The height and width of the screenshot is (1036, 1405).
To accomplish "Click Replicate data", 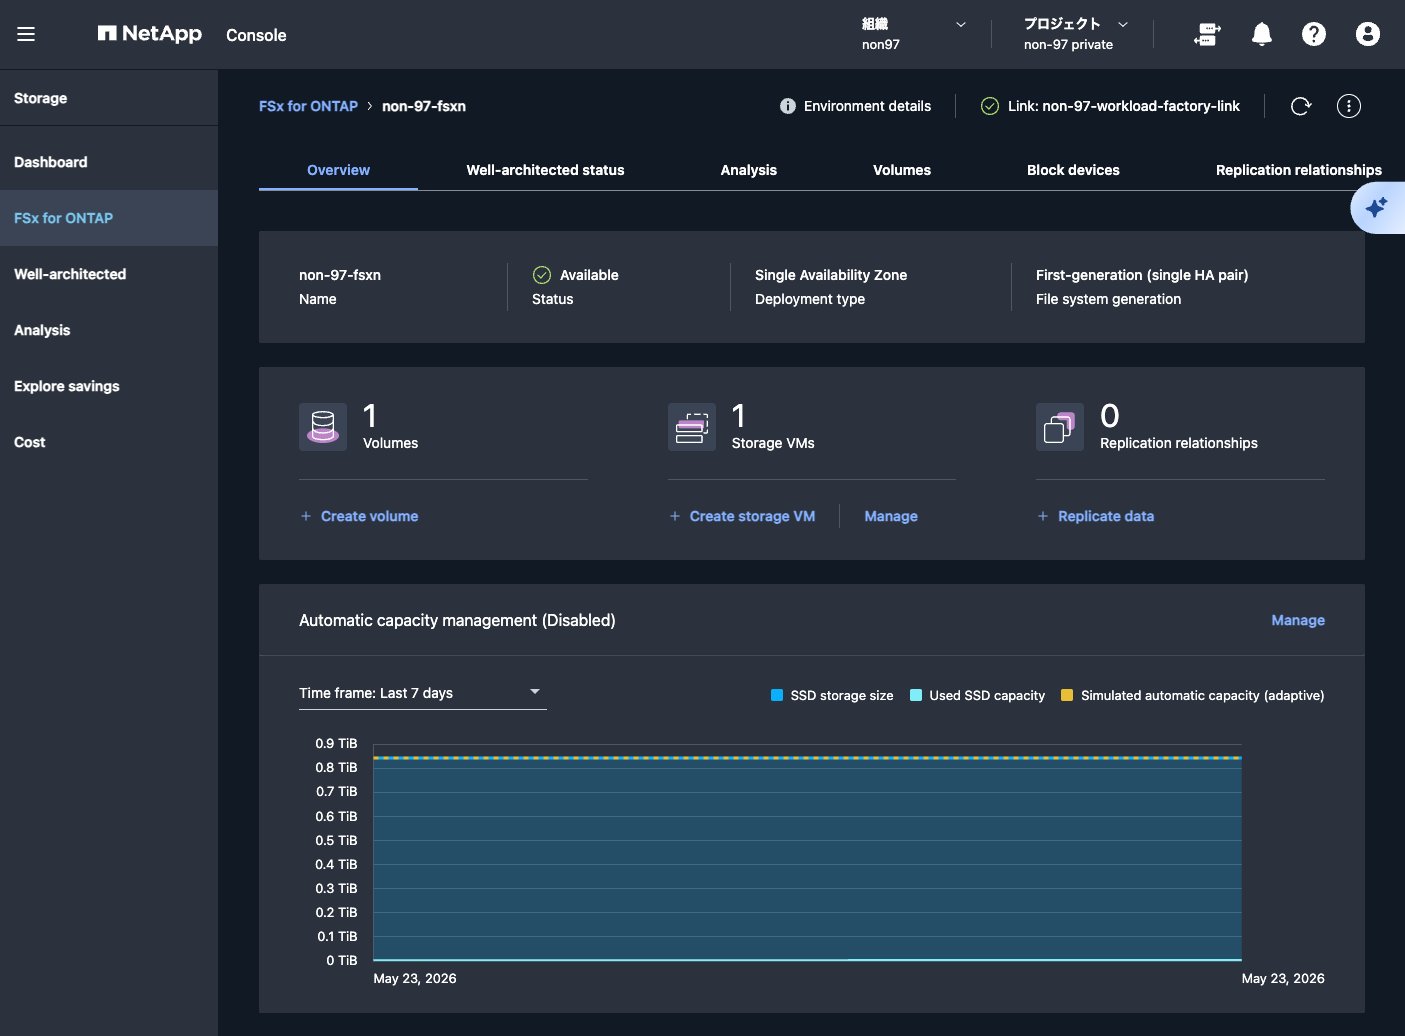I will pos(1106,516).
